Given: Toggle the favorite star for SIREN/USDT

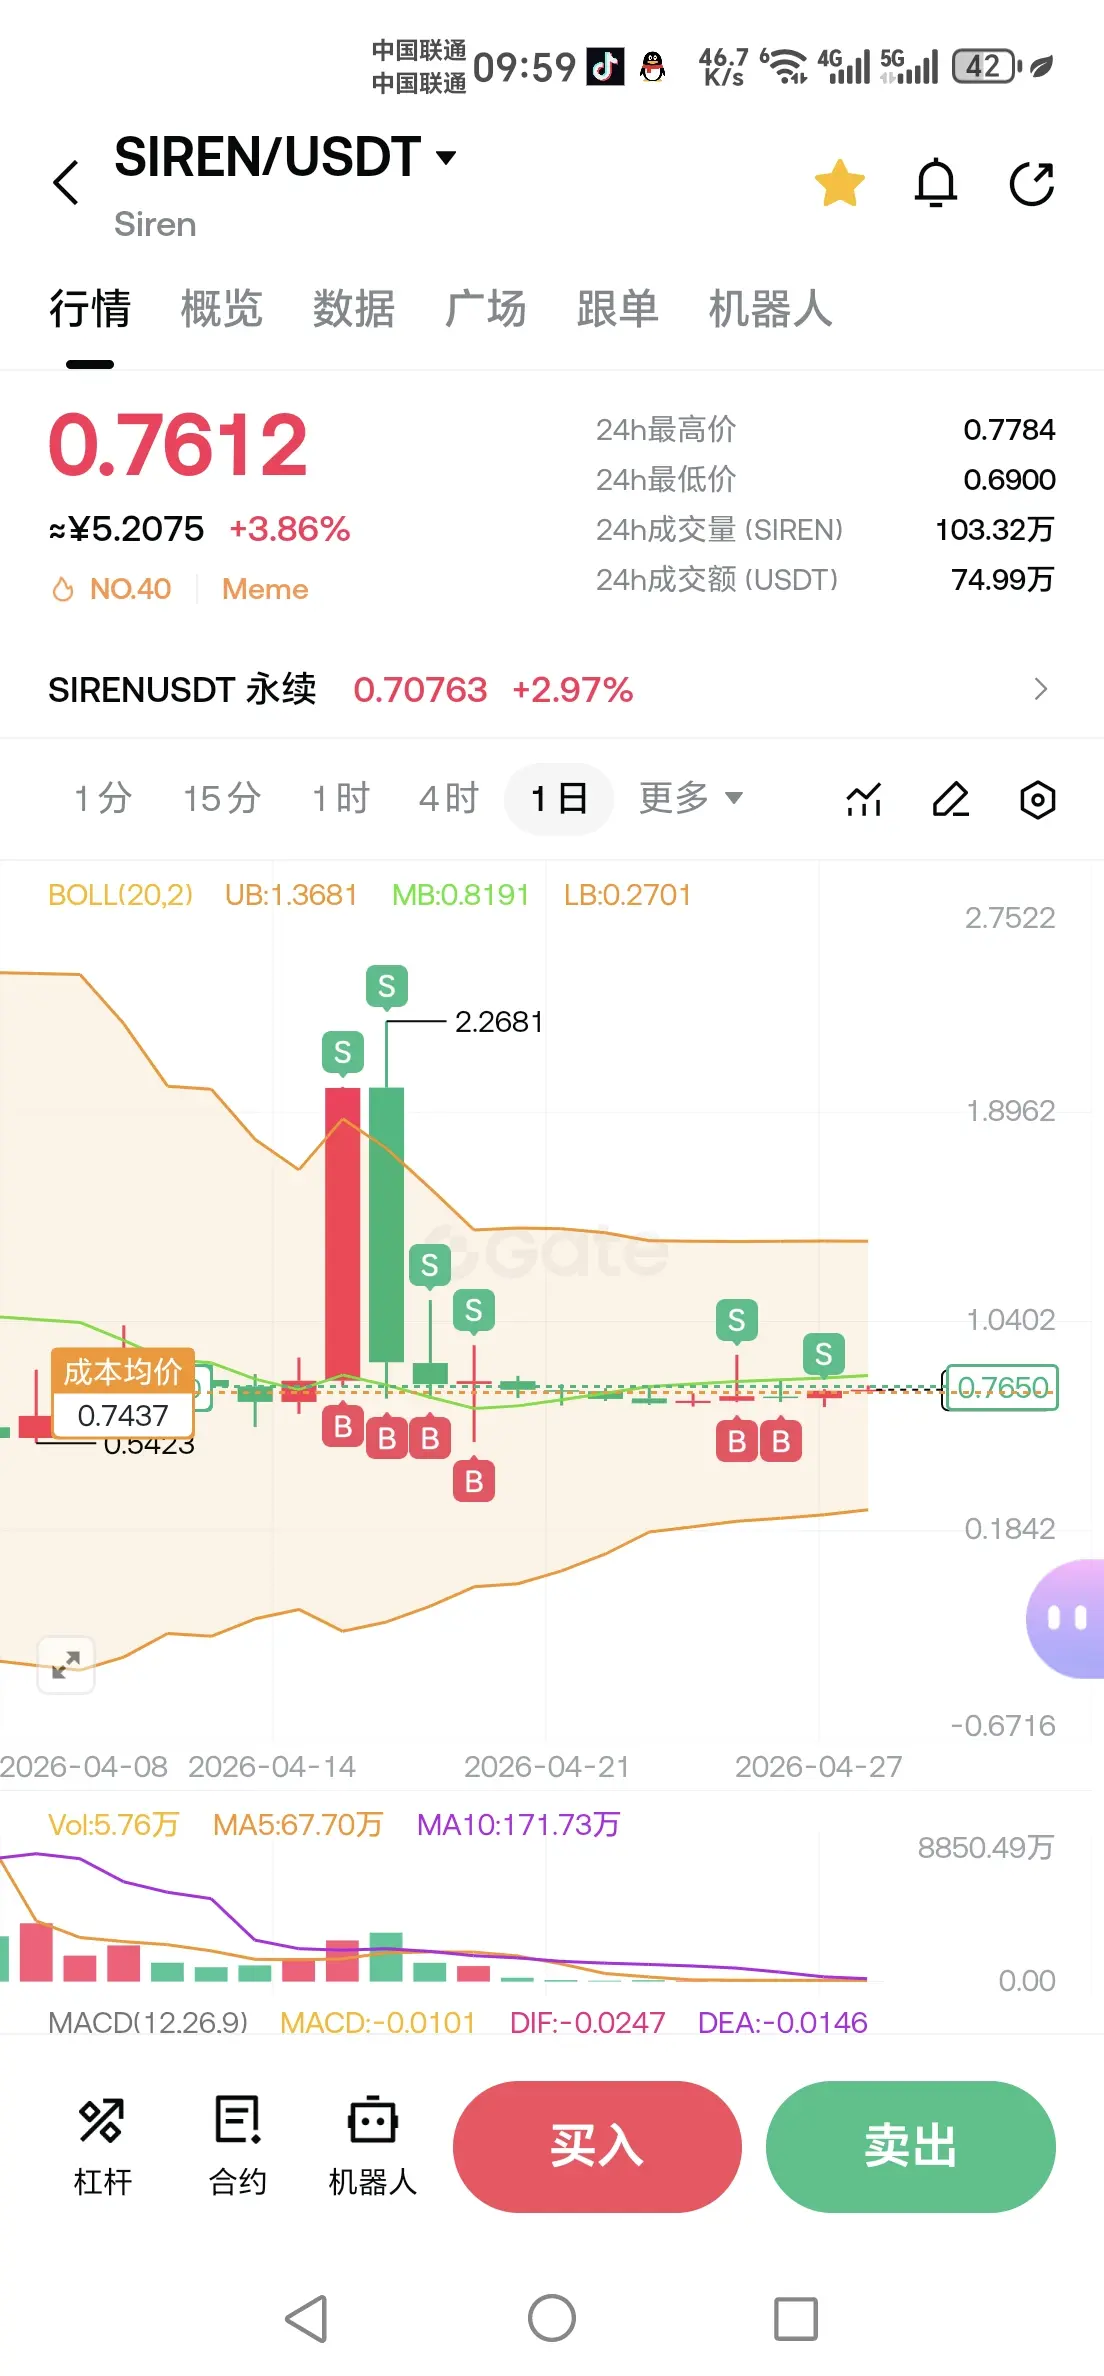Looking at the screenshot, I should (x=839, y=183).
